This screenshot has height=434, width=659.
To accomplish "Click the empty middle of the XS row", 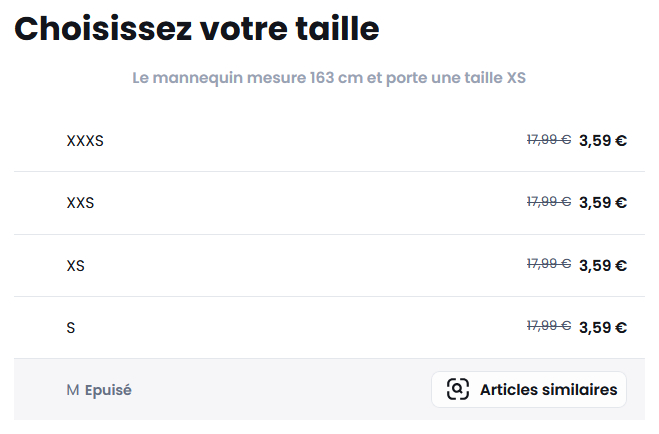I will pos(300,266).
